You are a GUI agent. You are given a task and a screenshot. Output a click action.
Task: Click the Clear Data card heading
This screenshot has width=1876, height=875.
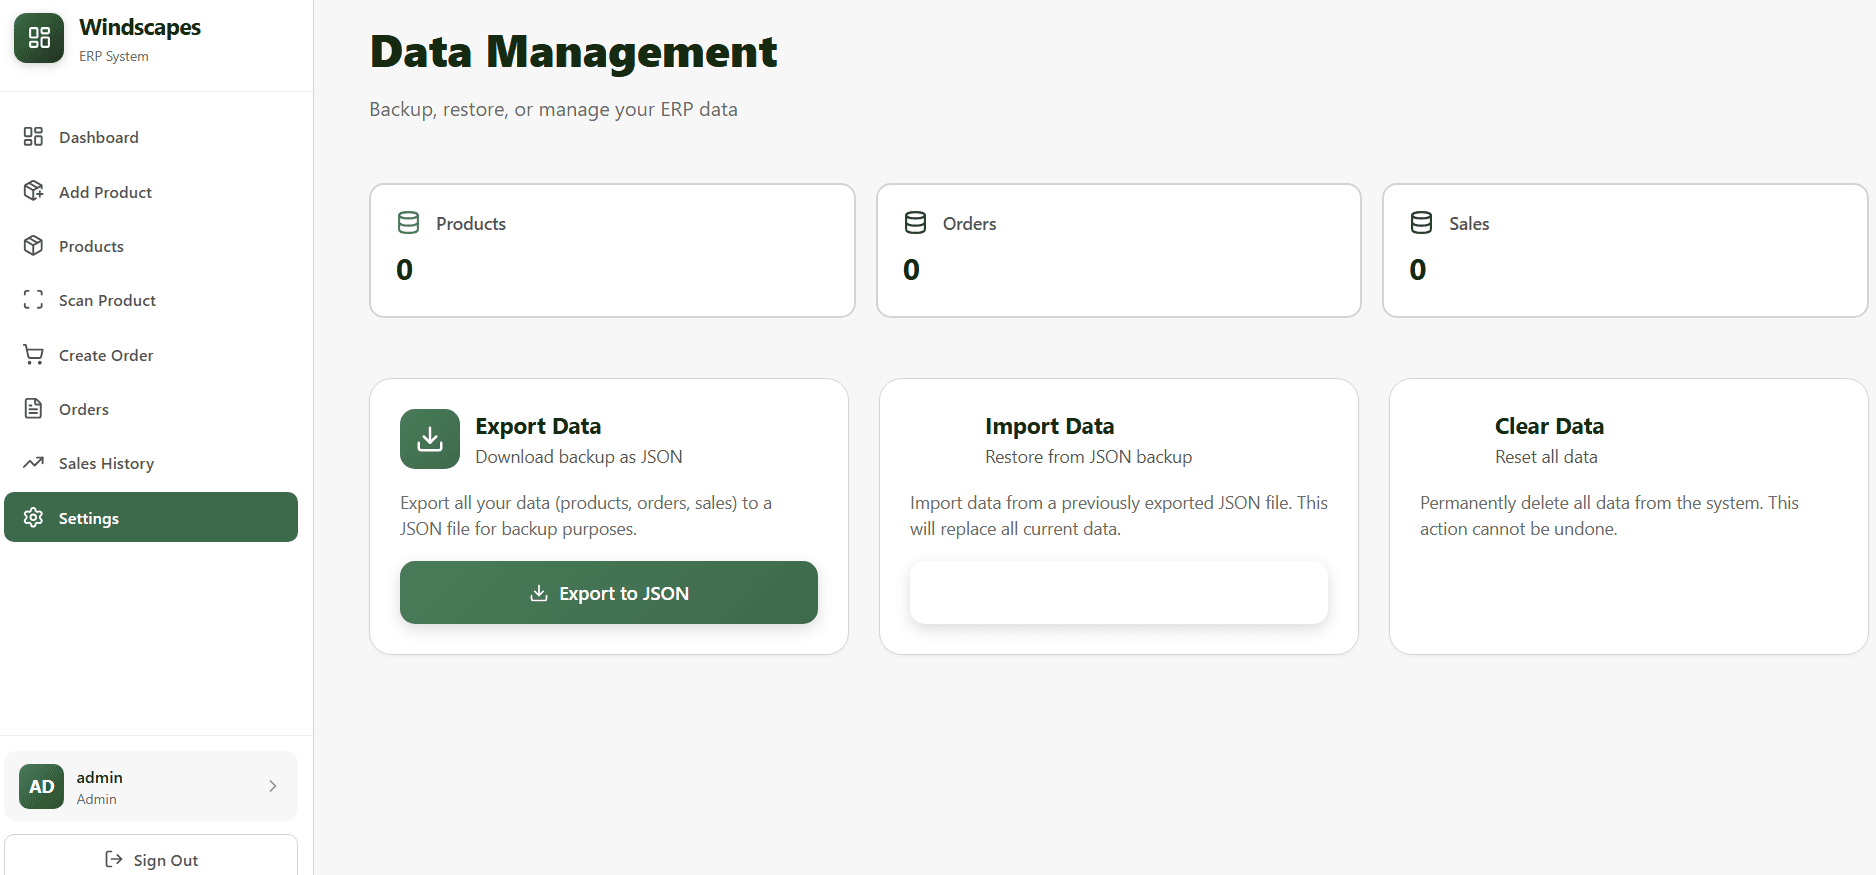coord(1549,426)
